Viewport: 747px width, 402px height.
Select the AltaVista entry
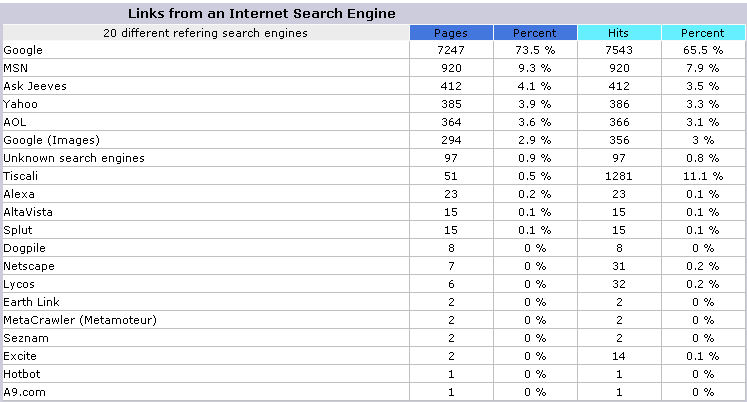click(x=28, y=212)
